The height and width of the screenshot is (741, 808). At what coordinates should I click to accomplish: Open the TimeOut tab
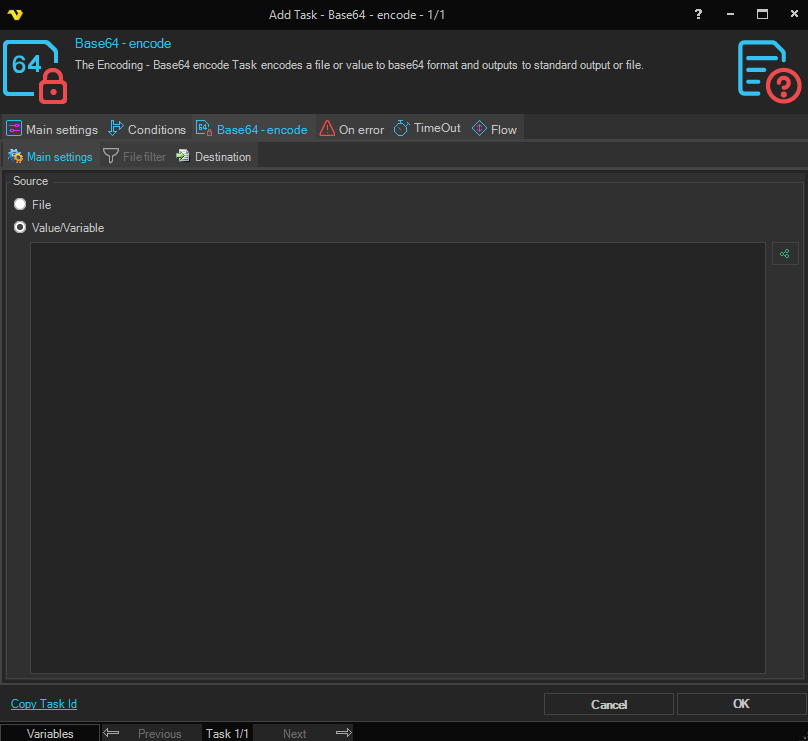[427, 129]
